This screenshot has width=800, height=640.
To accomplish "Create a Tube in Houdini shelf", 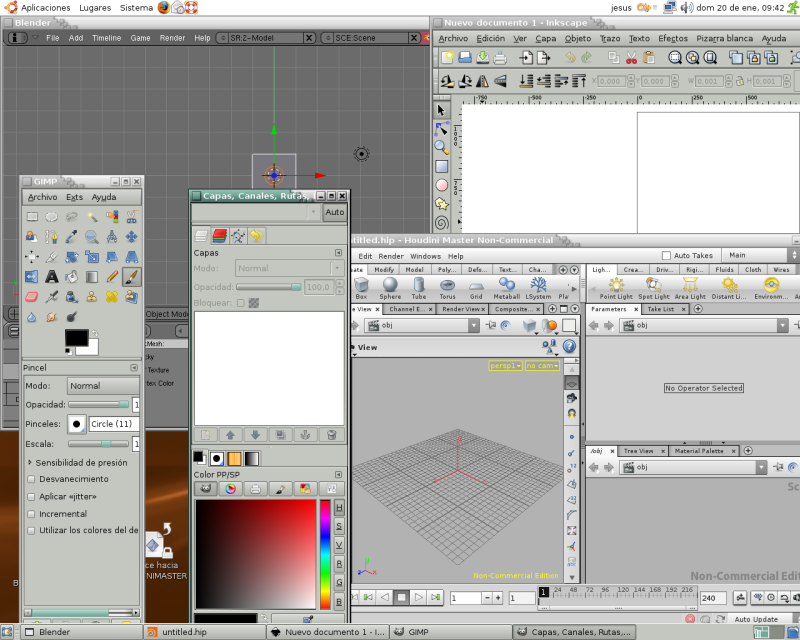I will pos(419,288).
